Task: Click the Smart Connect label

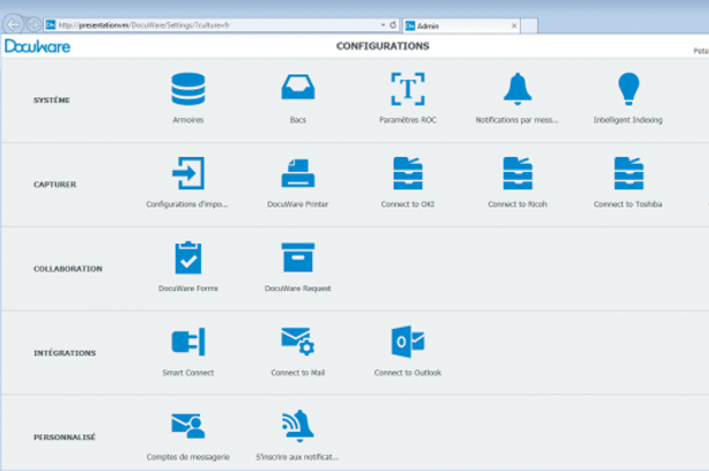Action: [x=188, y=372]
